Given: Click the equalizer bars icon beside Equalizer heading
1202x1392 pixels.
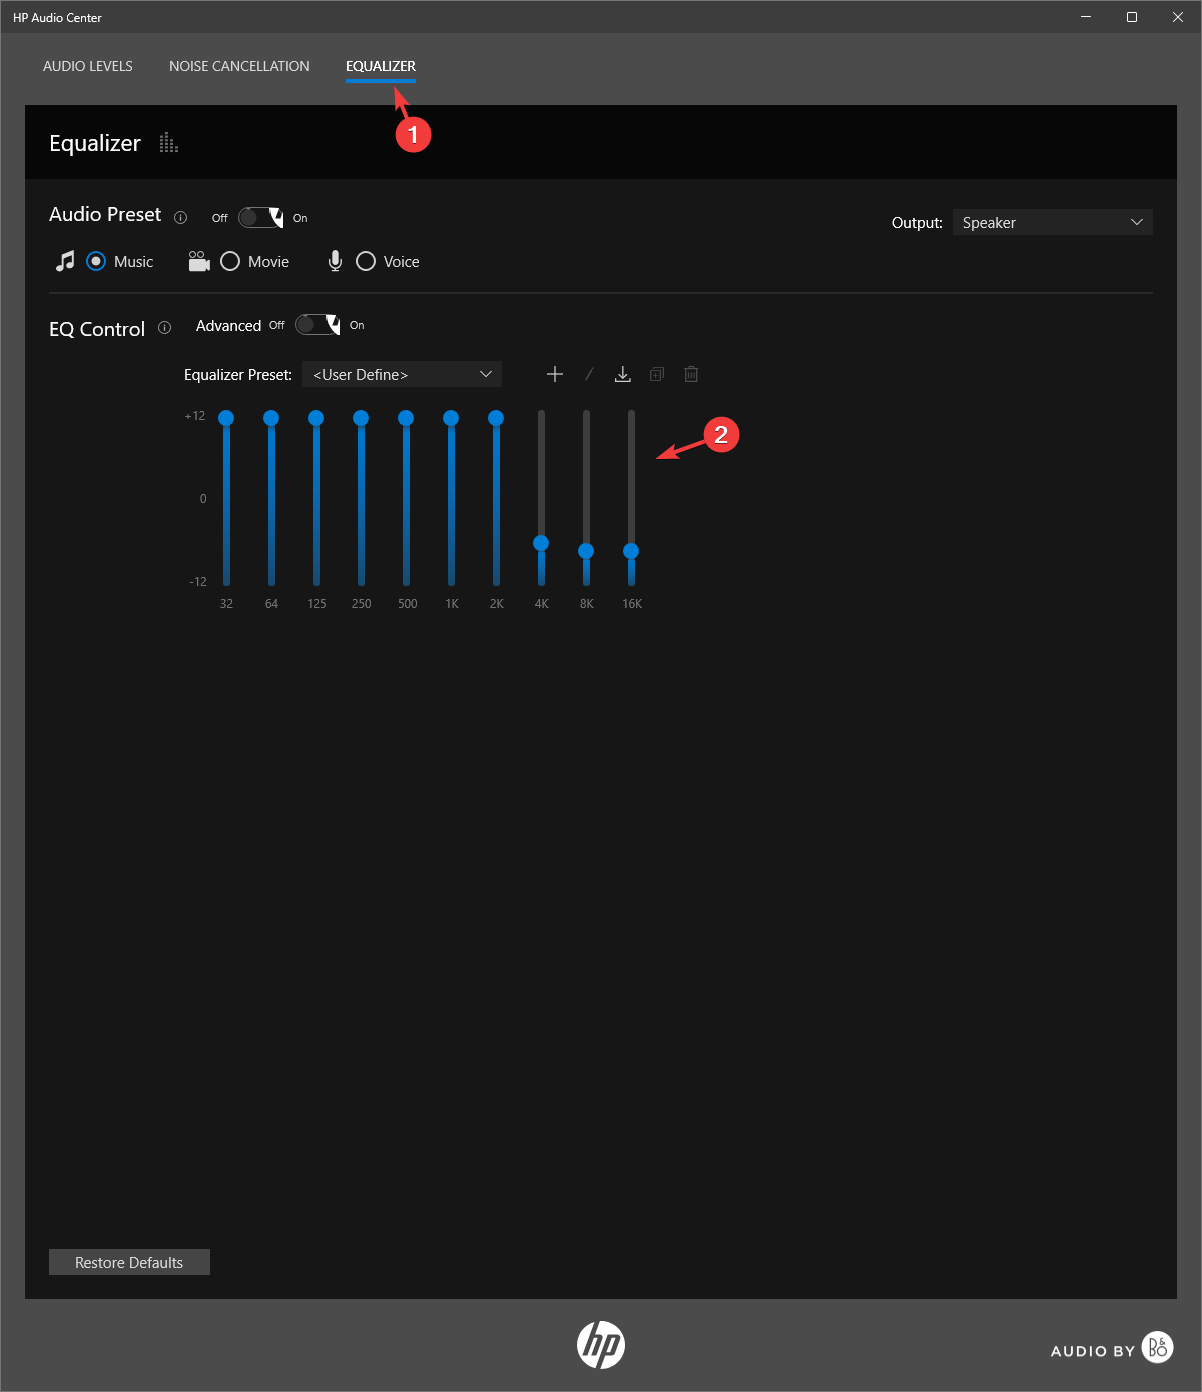Looking at the screenshot, I should coord(169,143).
